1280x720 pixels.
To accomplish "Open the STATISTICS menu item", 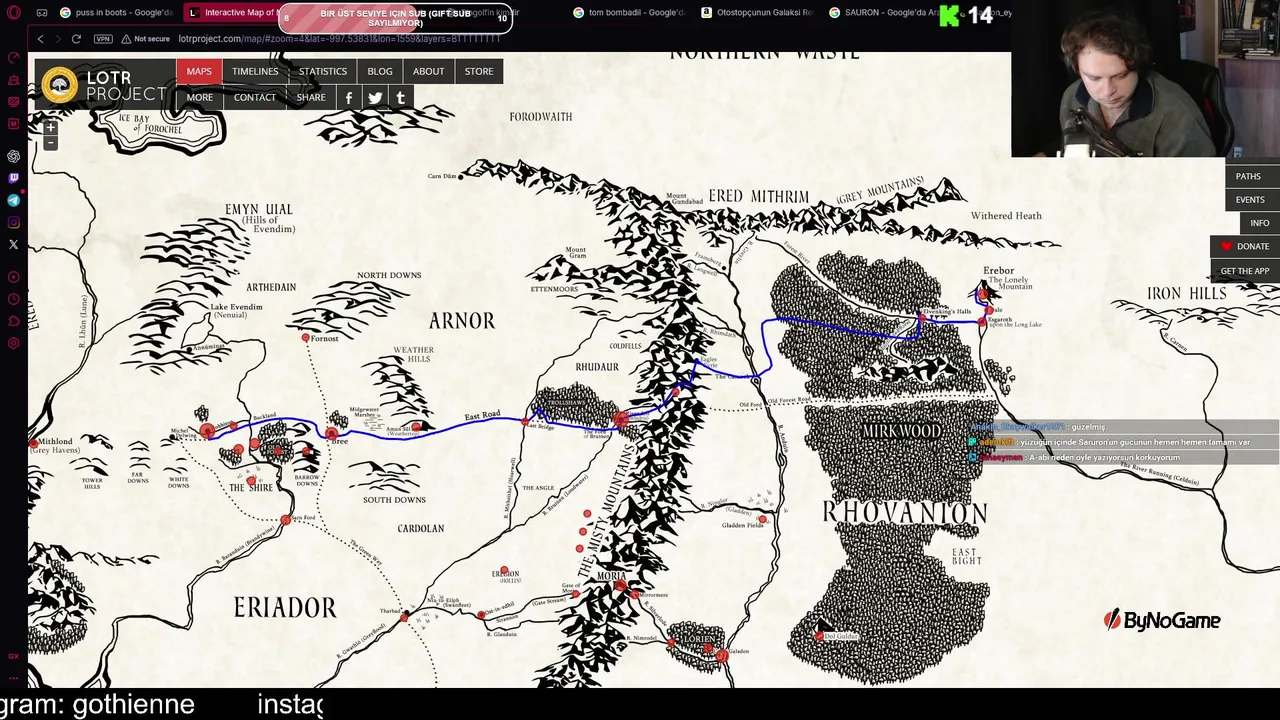I will pos(323,71).
